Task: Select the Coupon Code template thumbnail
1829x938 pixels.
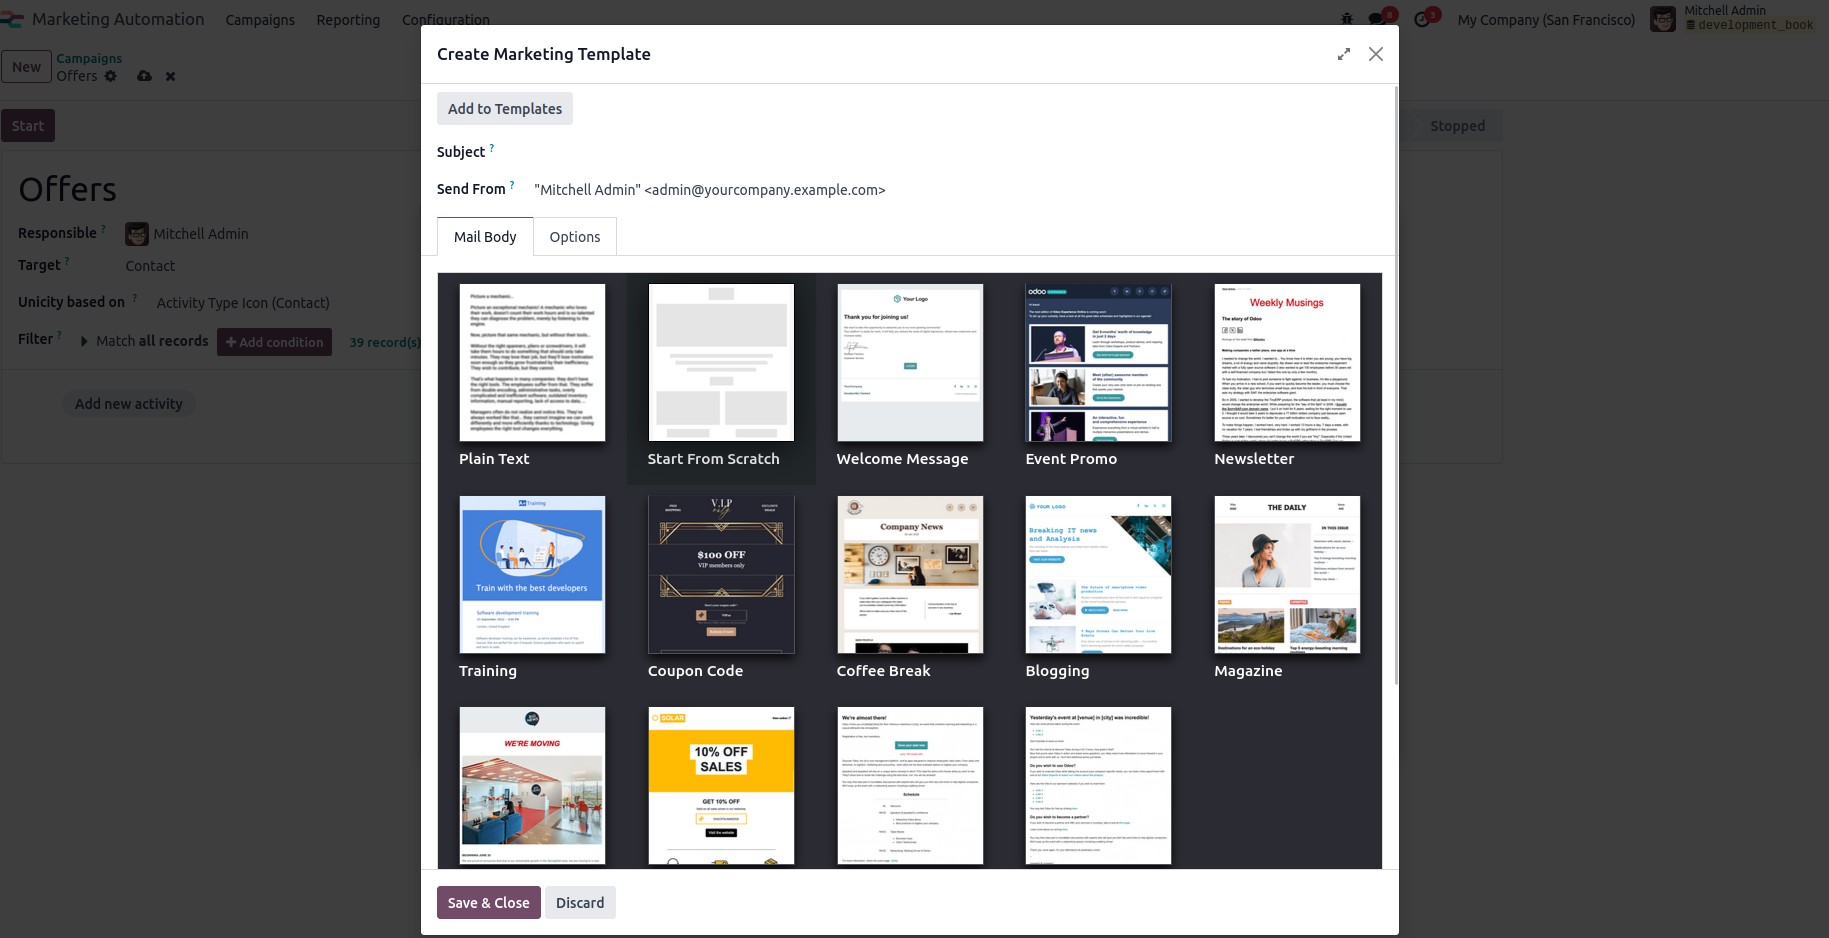Action: click(x=720, y=574)
